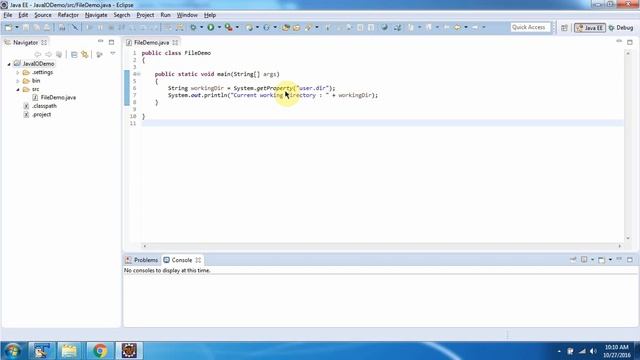
Task: Open the Debug launch dropdown arrow
Action: tap(201, 27)
